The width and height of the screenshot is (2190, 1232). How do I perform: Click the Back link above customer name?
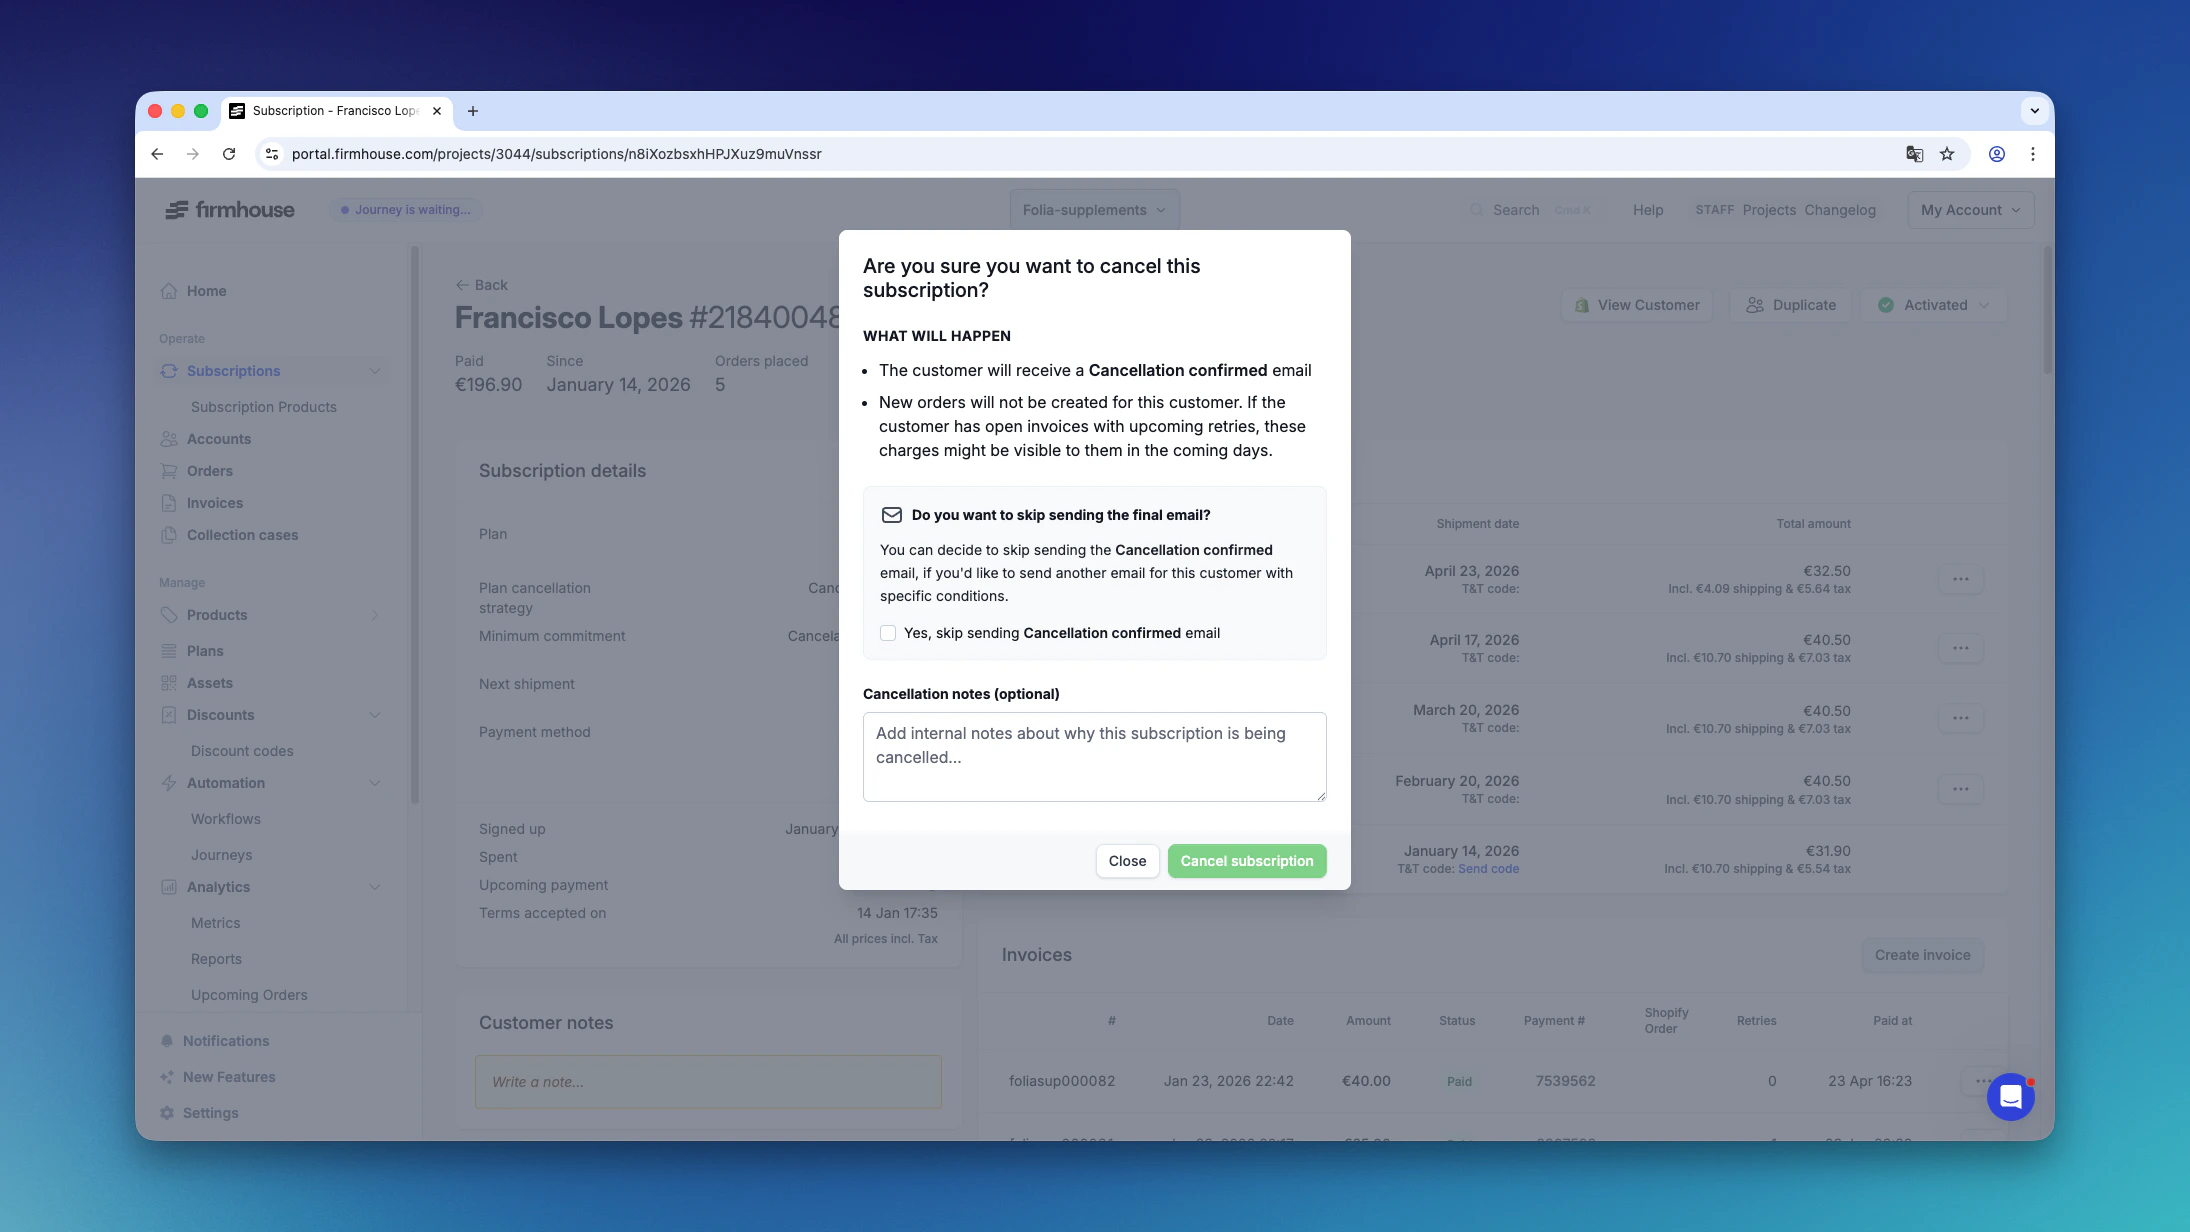click(482, 285)
